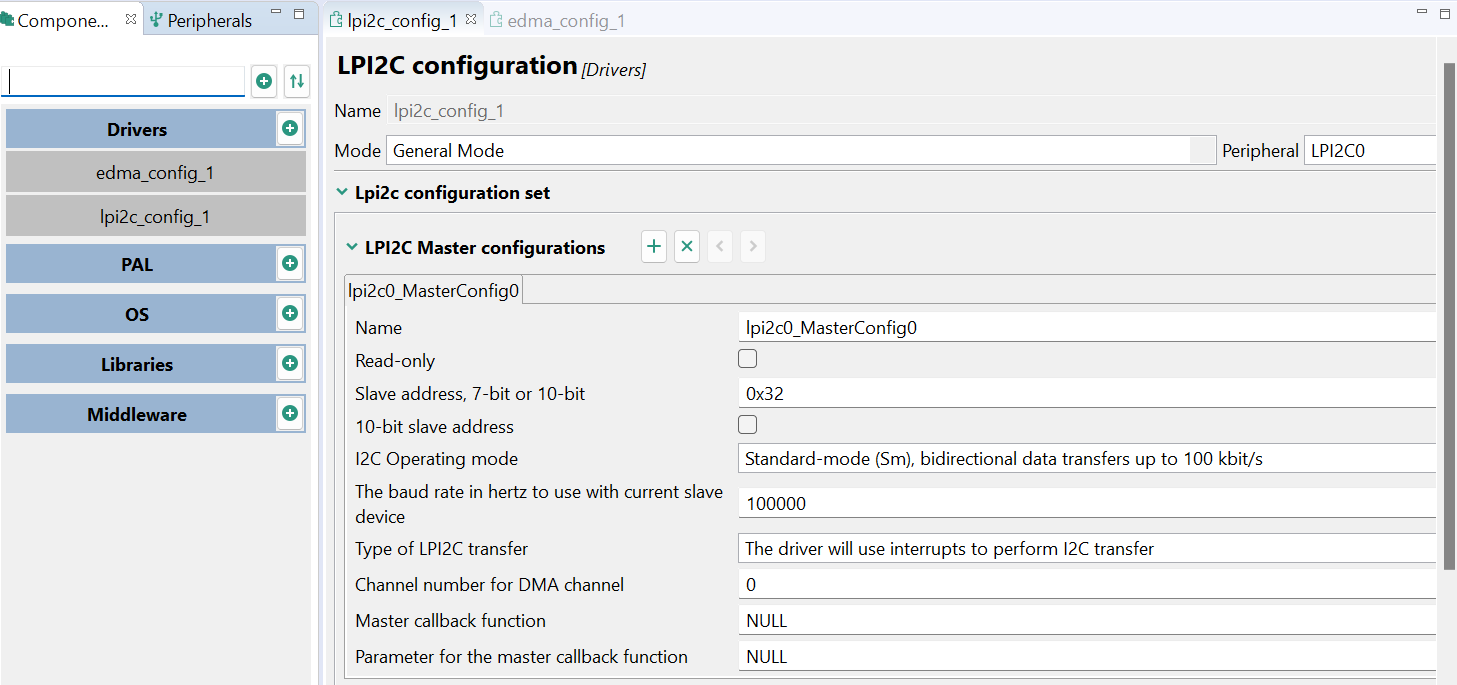This screenshot has height=685, width=1457.
Task: Move the master configuration tab left
Action: [720, 247]
